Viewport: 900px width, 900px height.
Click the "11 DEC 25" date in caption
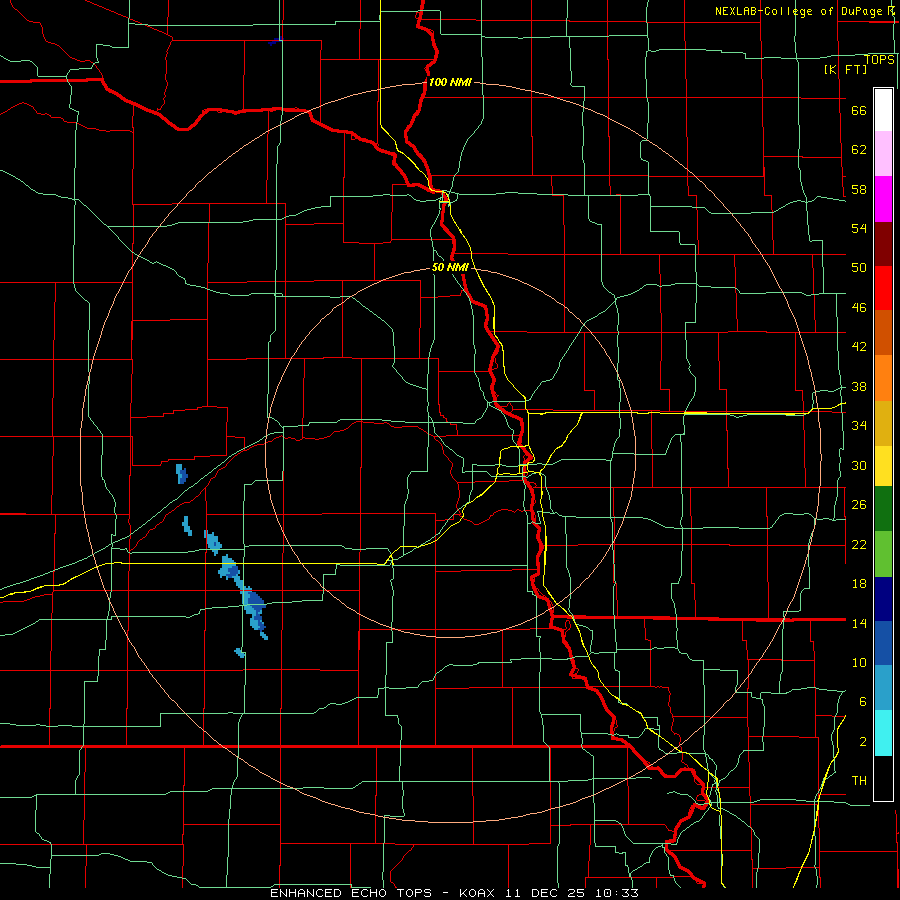(x=547, y=893)
